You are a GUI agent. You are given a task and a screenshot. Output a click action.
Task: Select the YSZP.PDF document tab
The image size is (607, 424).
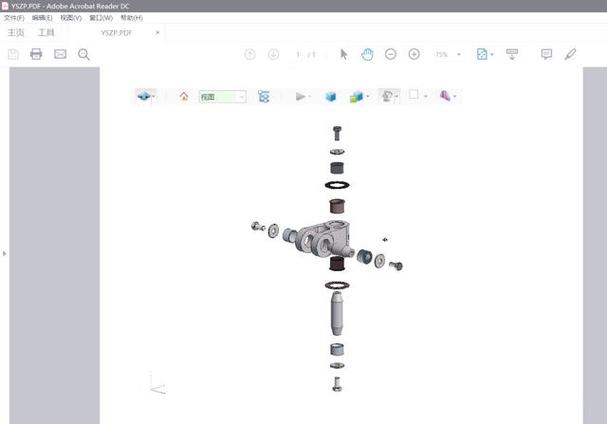[x=116, y=33]
